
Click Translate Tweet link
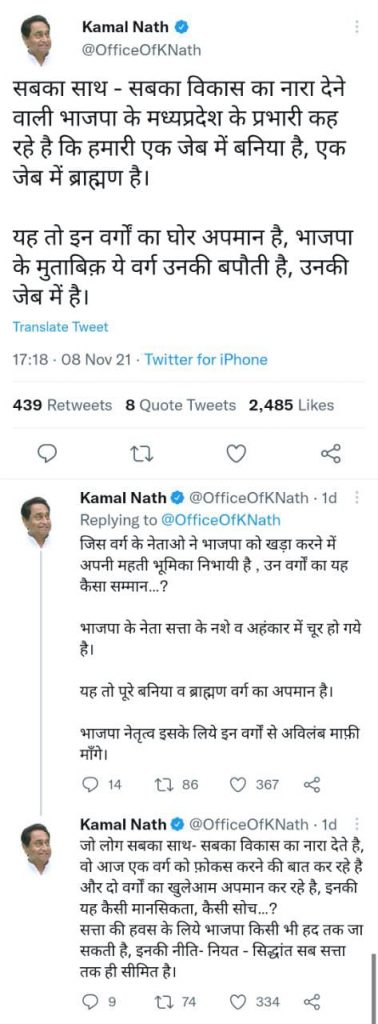[x=60, y=327]
